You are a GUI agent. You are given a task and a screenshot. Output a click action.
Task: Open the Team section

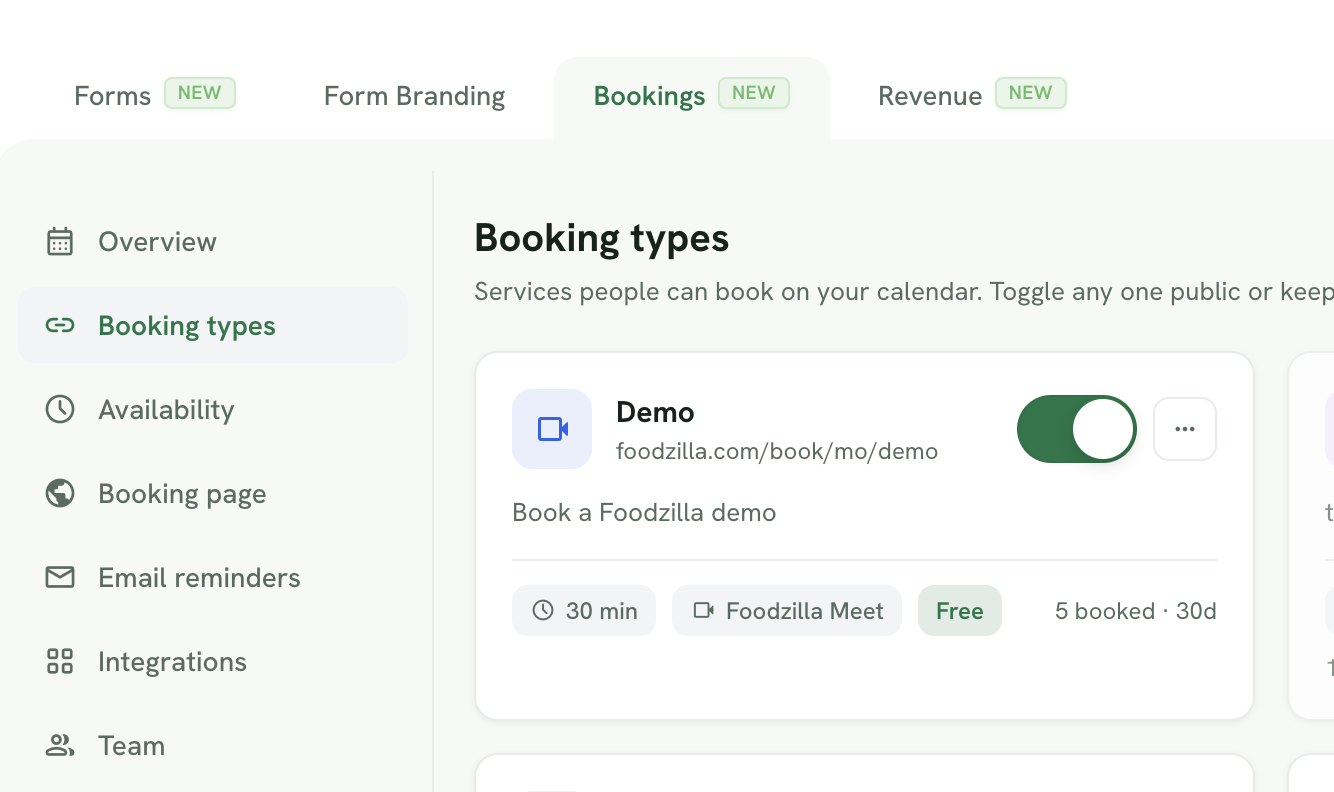pos(213,746)
